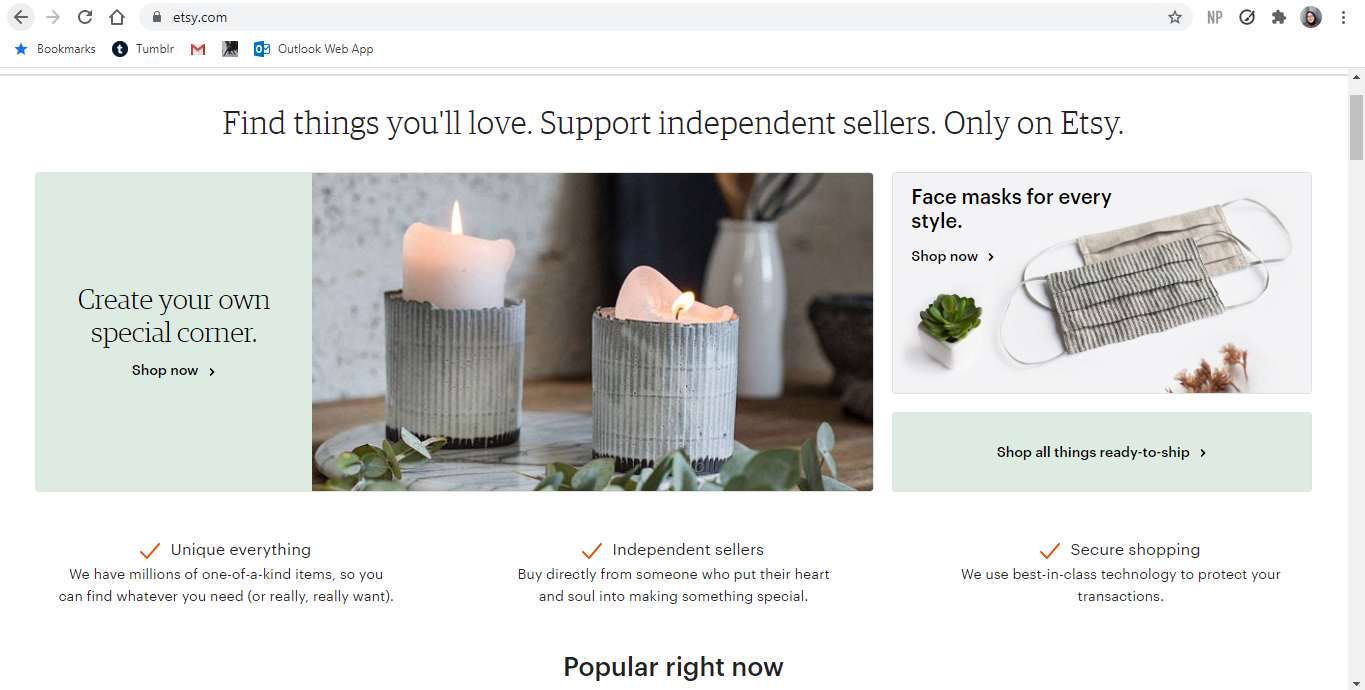Click the face masks product image
This screenshot has width=1365, height=690.
[x=1150, y=290]
